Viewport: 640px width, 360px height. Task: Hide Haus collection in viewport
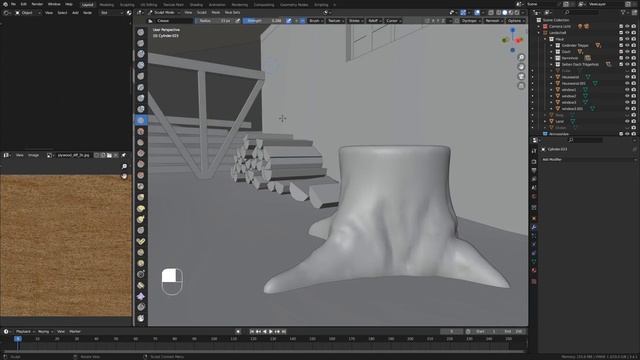point(627,39)
